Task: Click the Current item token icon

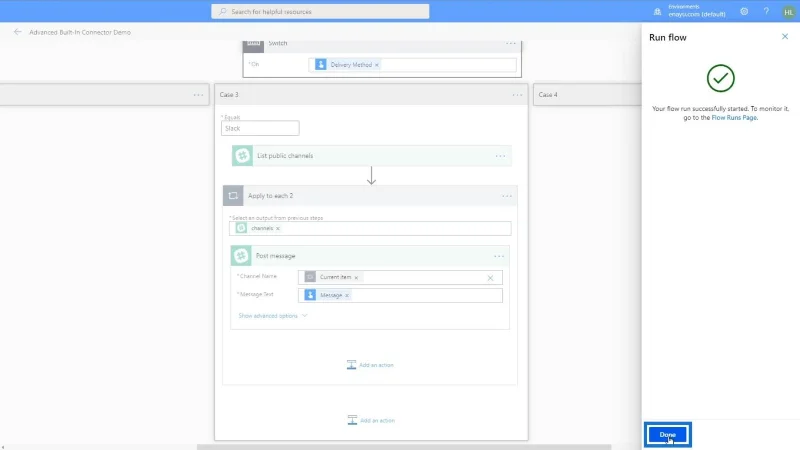Action: coord(310,277)
